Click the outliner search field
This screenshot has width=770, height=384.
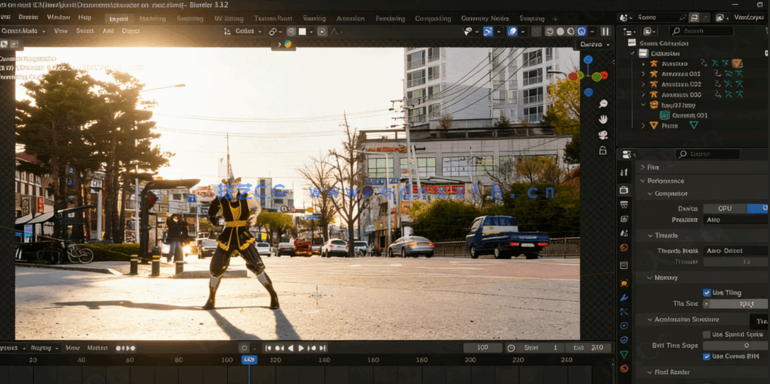[x=701, y=31]
